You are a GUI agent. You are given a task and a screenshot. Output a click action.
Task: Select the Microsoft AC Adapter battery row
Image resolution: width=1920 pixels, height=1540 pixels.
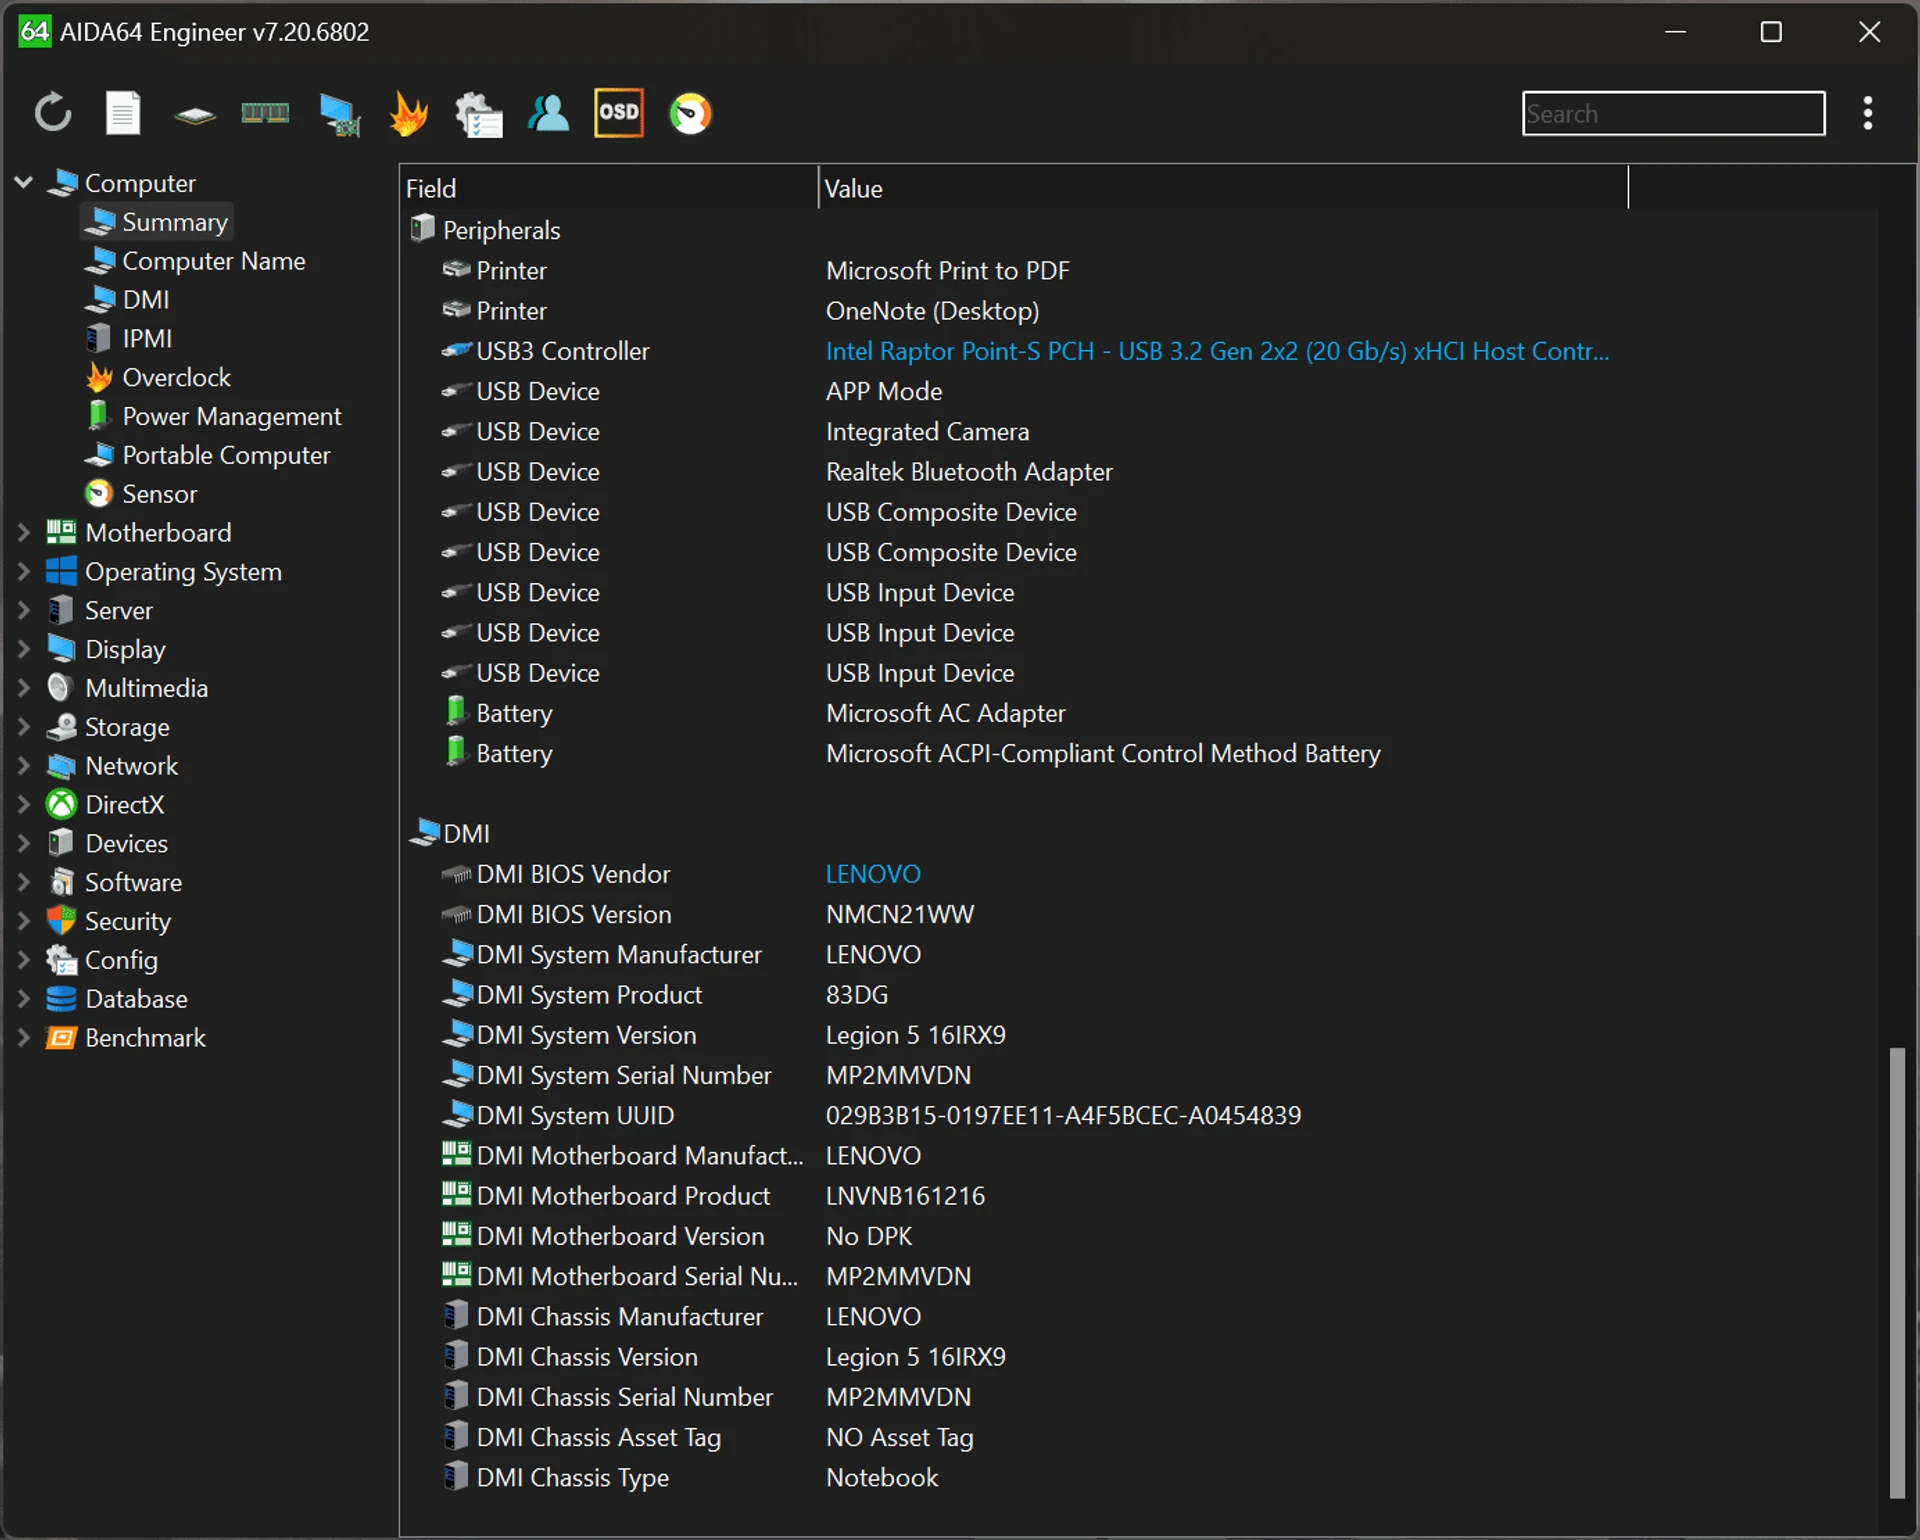coord(1138,713)
